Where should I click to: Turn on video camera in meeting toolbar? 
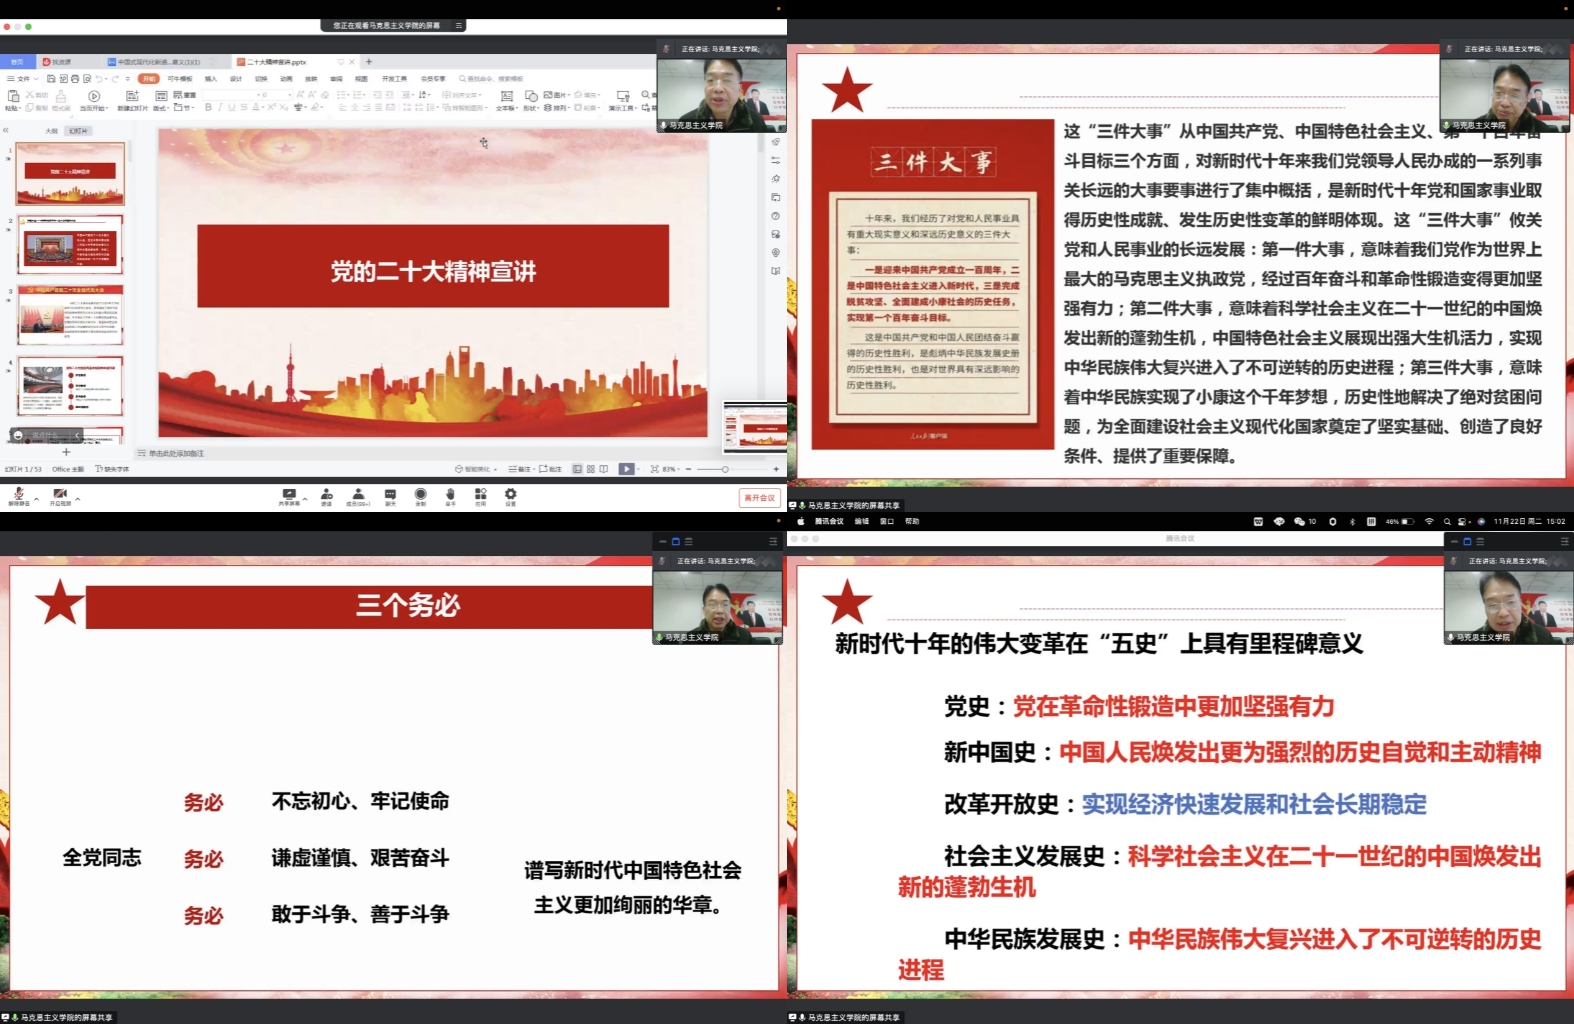60,495
